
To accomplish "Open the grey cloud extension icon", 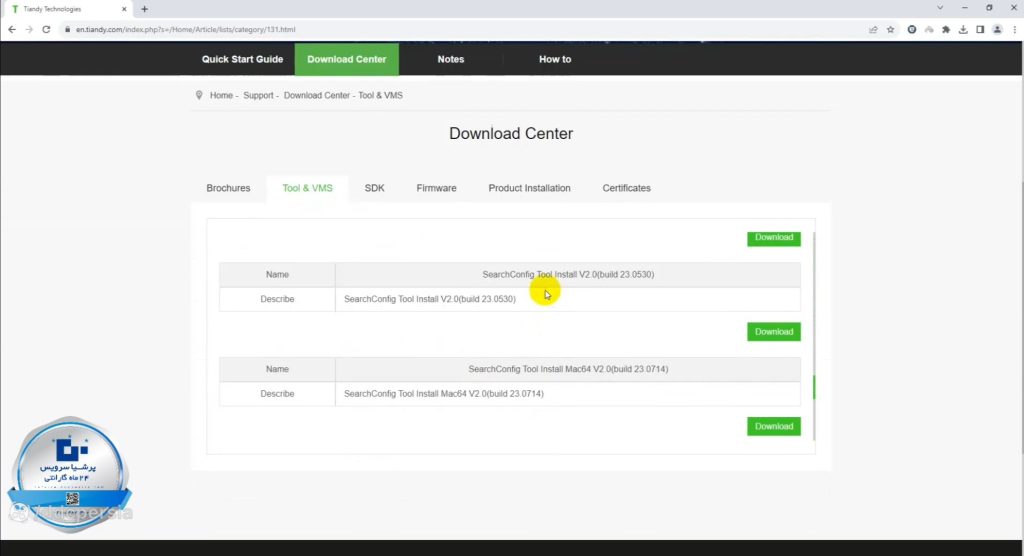I will 929,29.
